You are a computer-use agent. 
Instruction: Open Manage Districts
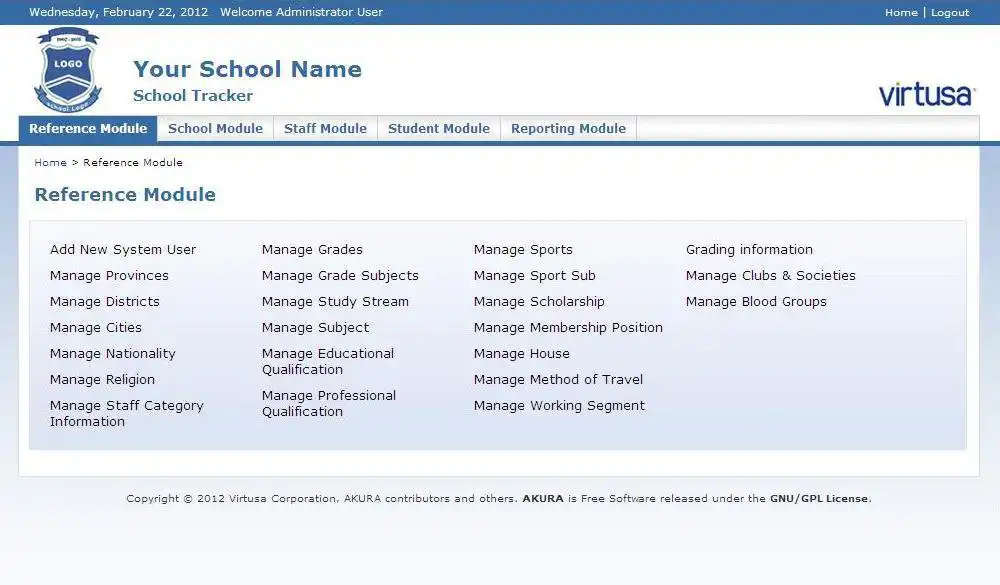pyautogui.click(x=105, y=301)
